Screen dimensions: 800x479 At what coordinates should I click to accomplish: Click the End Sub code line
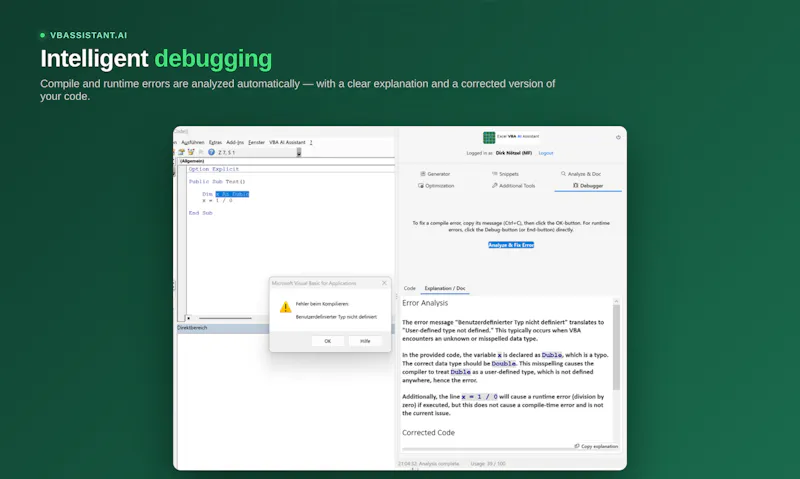coord(201,213)
